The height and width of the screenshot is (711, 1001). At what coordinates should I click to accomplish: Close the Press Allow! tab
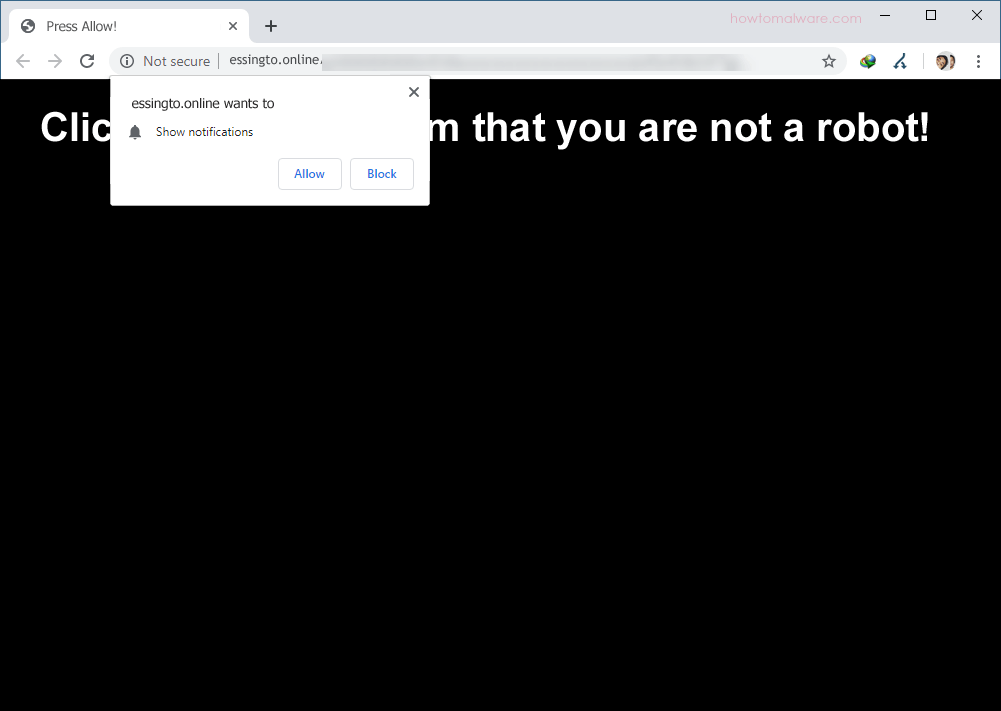point(233,25)
